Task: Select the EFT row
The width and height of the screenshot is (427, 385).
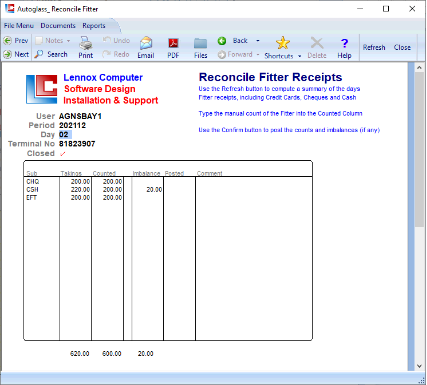Action: coord(168,198)
